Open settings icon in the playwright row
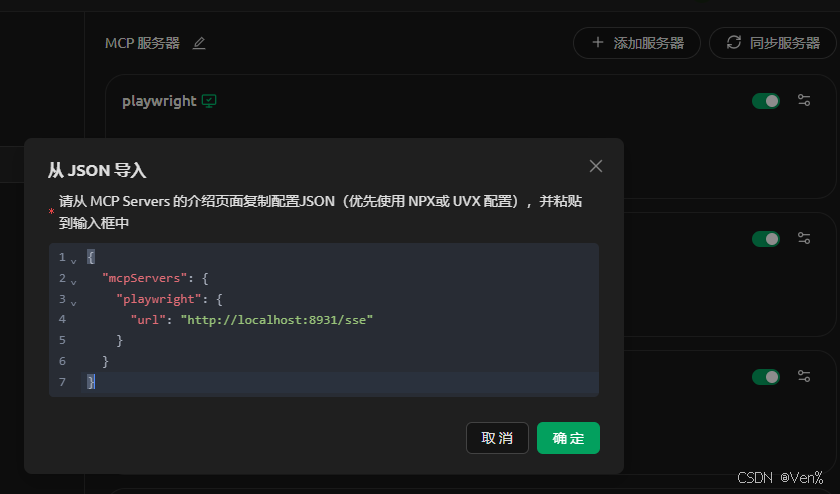 pyautogui.click(x=804, y=100)
